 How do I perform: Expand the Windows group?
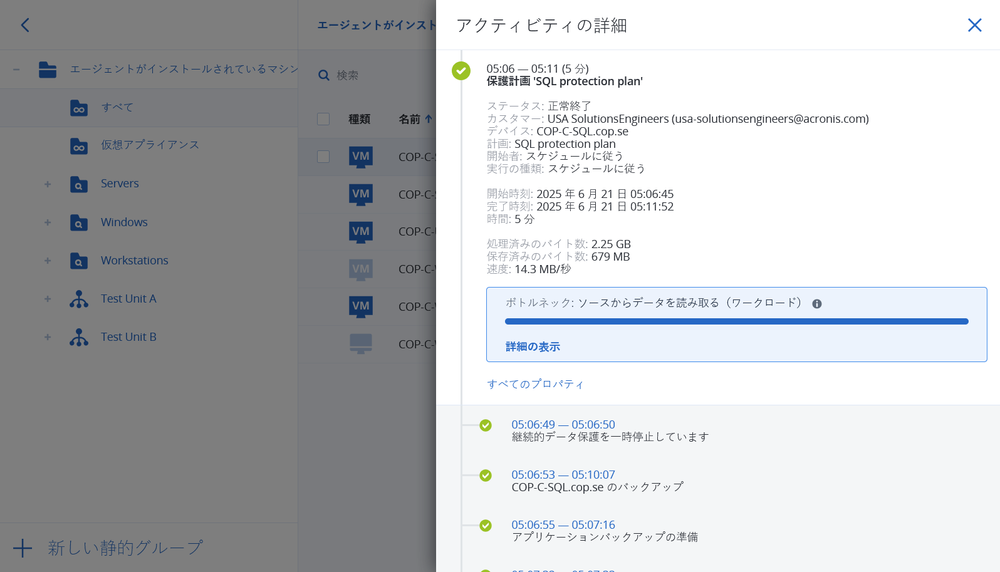(x=47, y=223)
